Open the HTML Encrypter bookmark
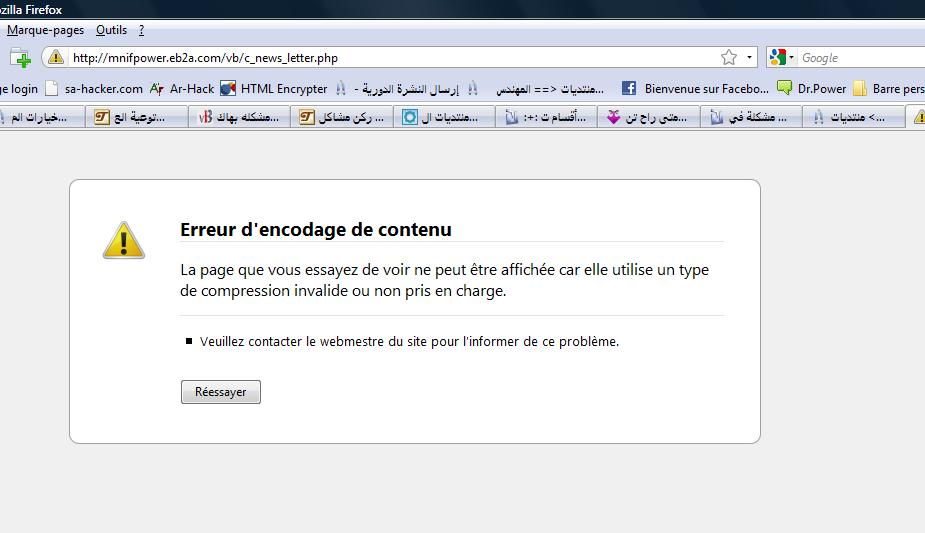Image resolution: width=925 pixels, height=533 pixels. pos(274,89)
